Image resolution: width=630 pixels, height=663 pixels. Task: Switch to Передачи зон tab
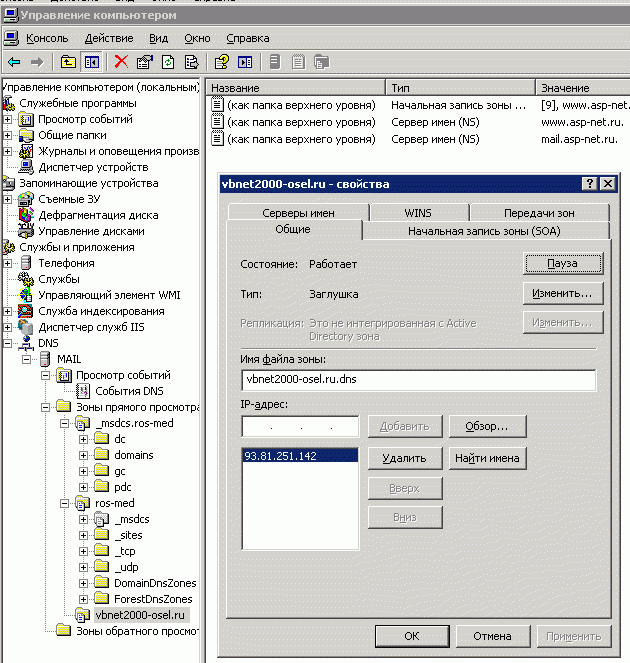539,213
